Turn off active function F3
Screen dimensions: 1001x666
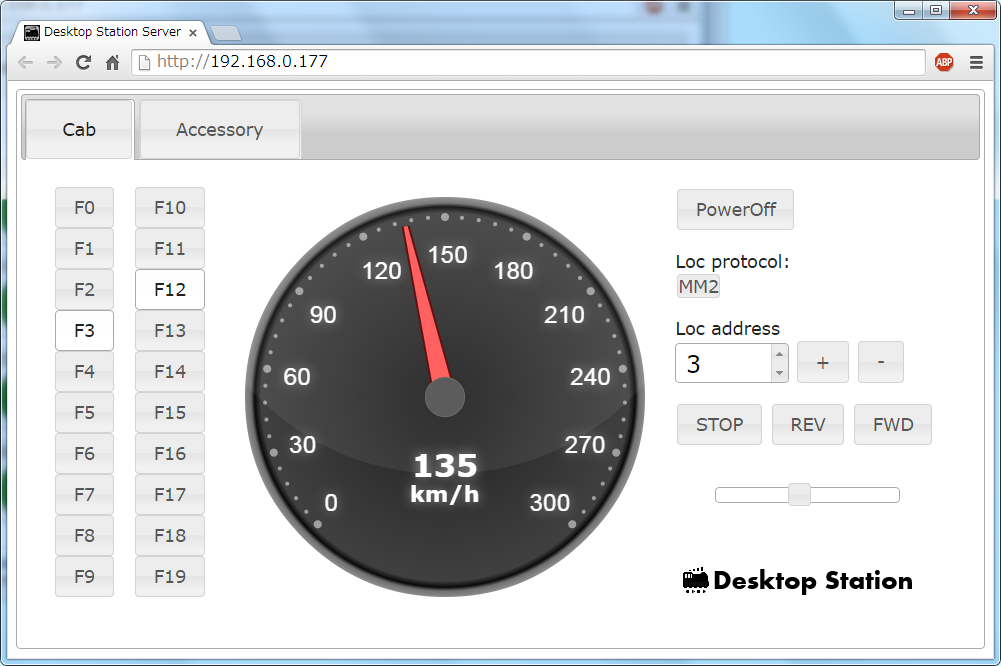(84, 330)
